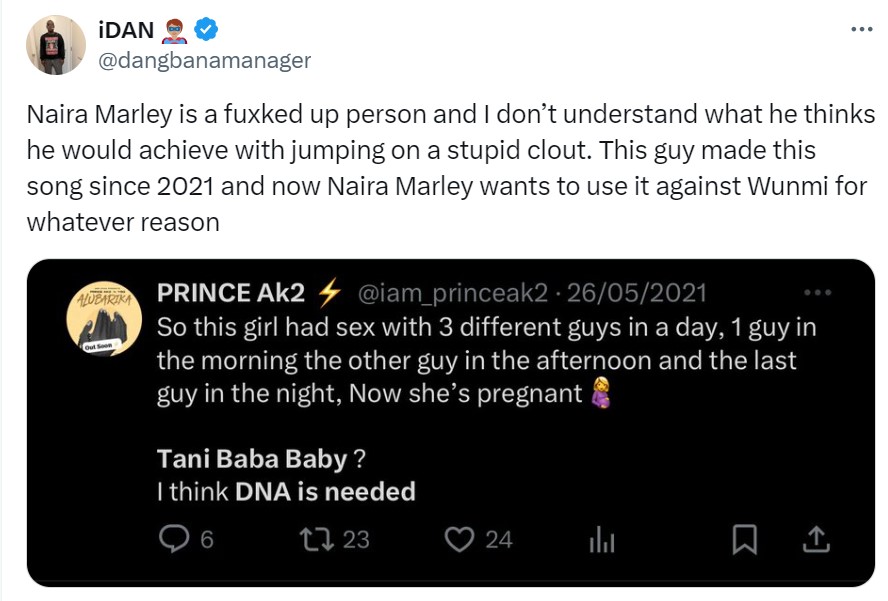This screenshot has height=601, width=888.
Task: Open iDAN's profile picture
Action: 55,44
